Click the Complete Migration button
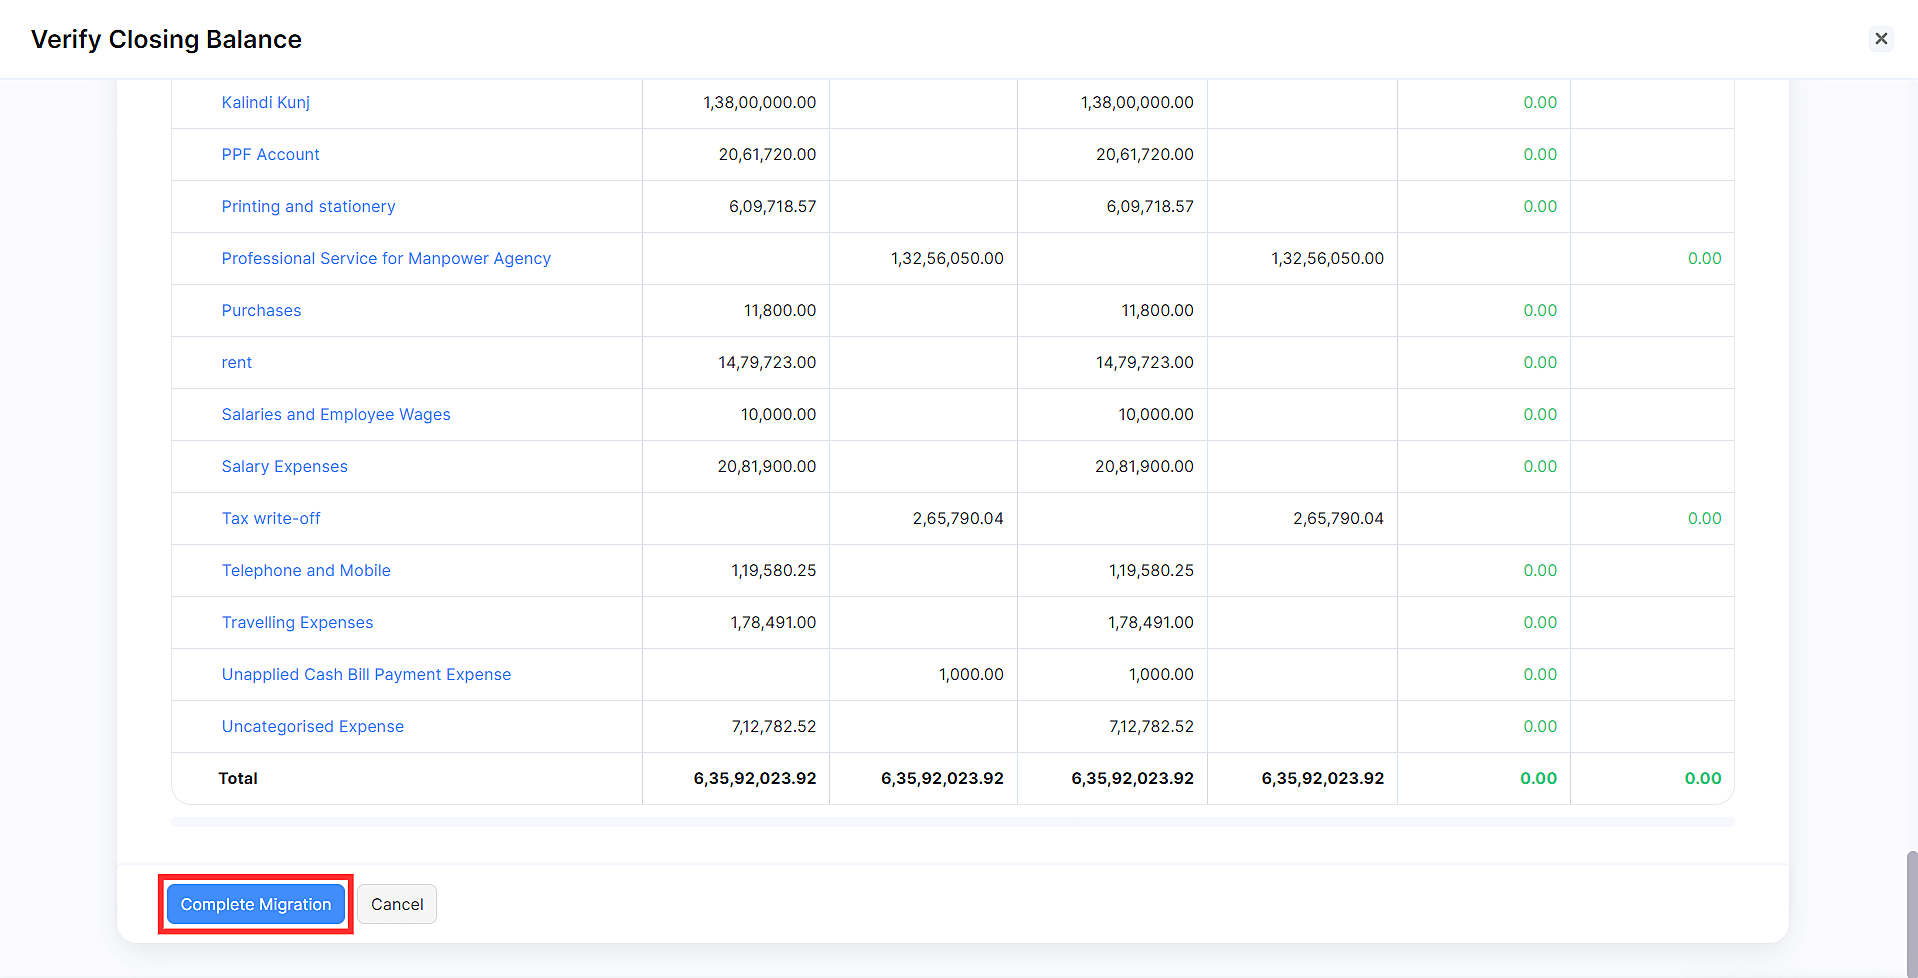This screenshot has width=1918, height=978. (256, 904)
